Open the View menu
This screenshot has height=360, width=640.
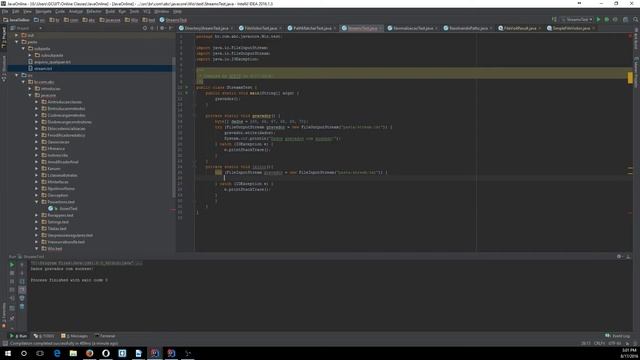coord(27,11)
